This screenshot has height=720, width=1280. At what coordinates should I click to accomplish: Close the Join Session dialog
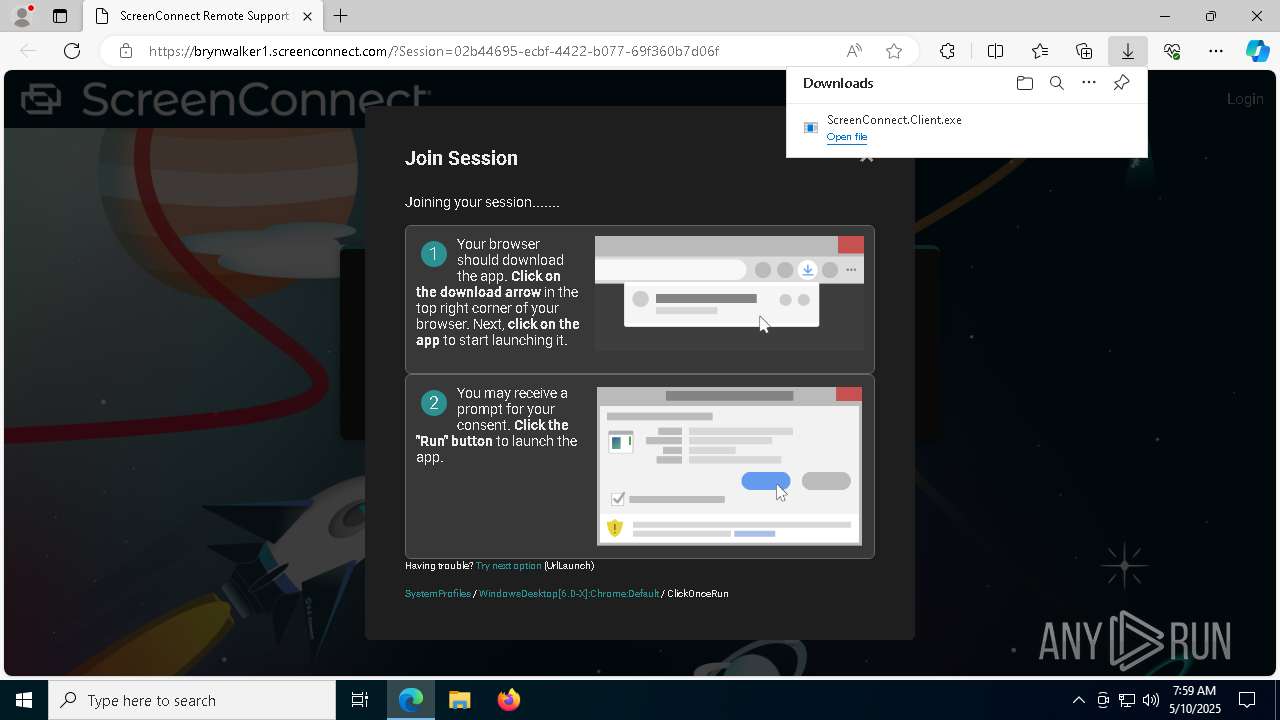click(867, 157)
